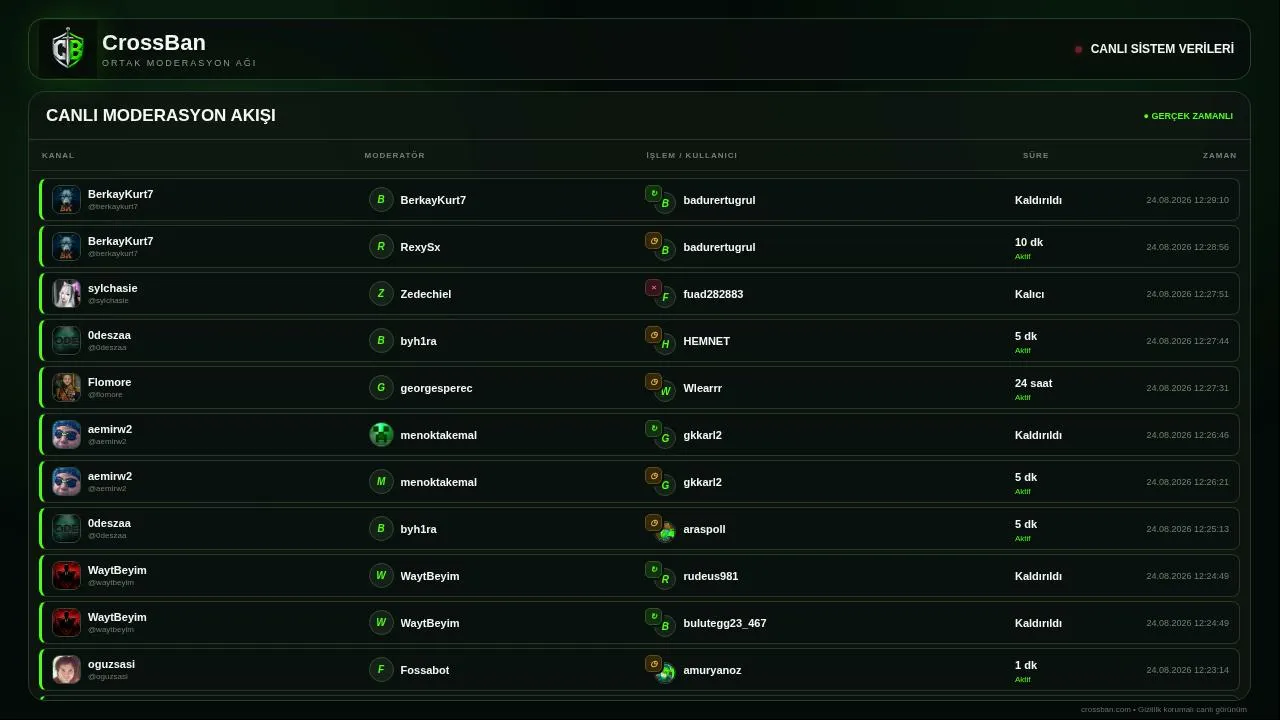Click the ZAMAN column header
Viewport: 1280px width, 720px height.
coord(1219,155)
